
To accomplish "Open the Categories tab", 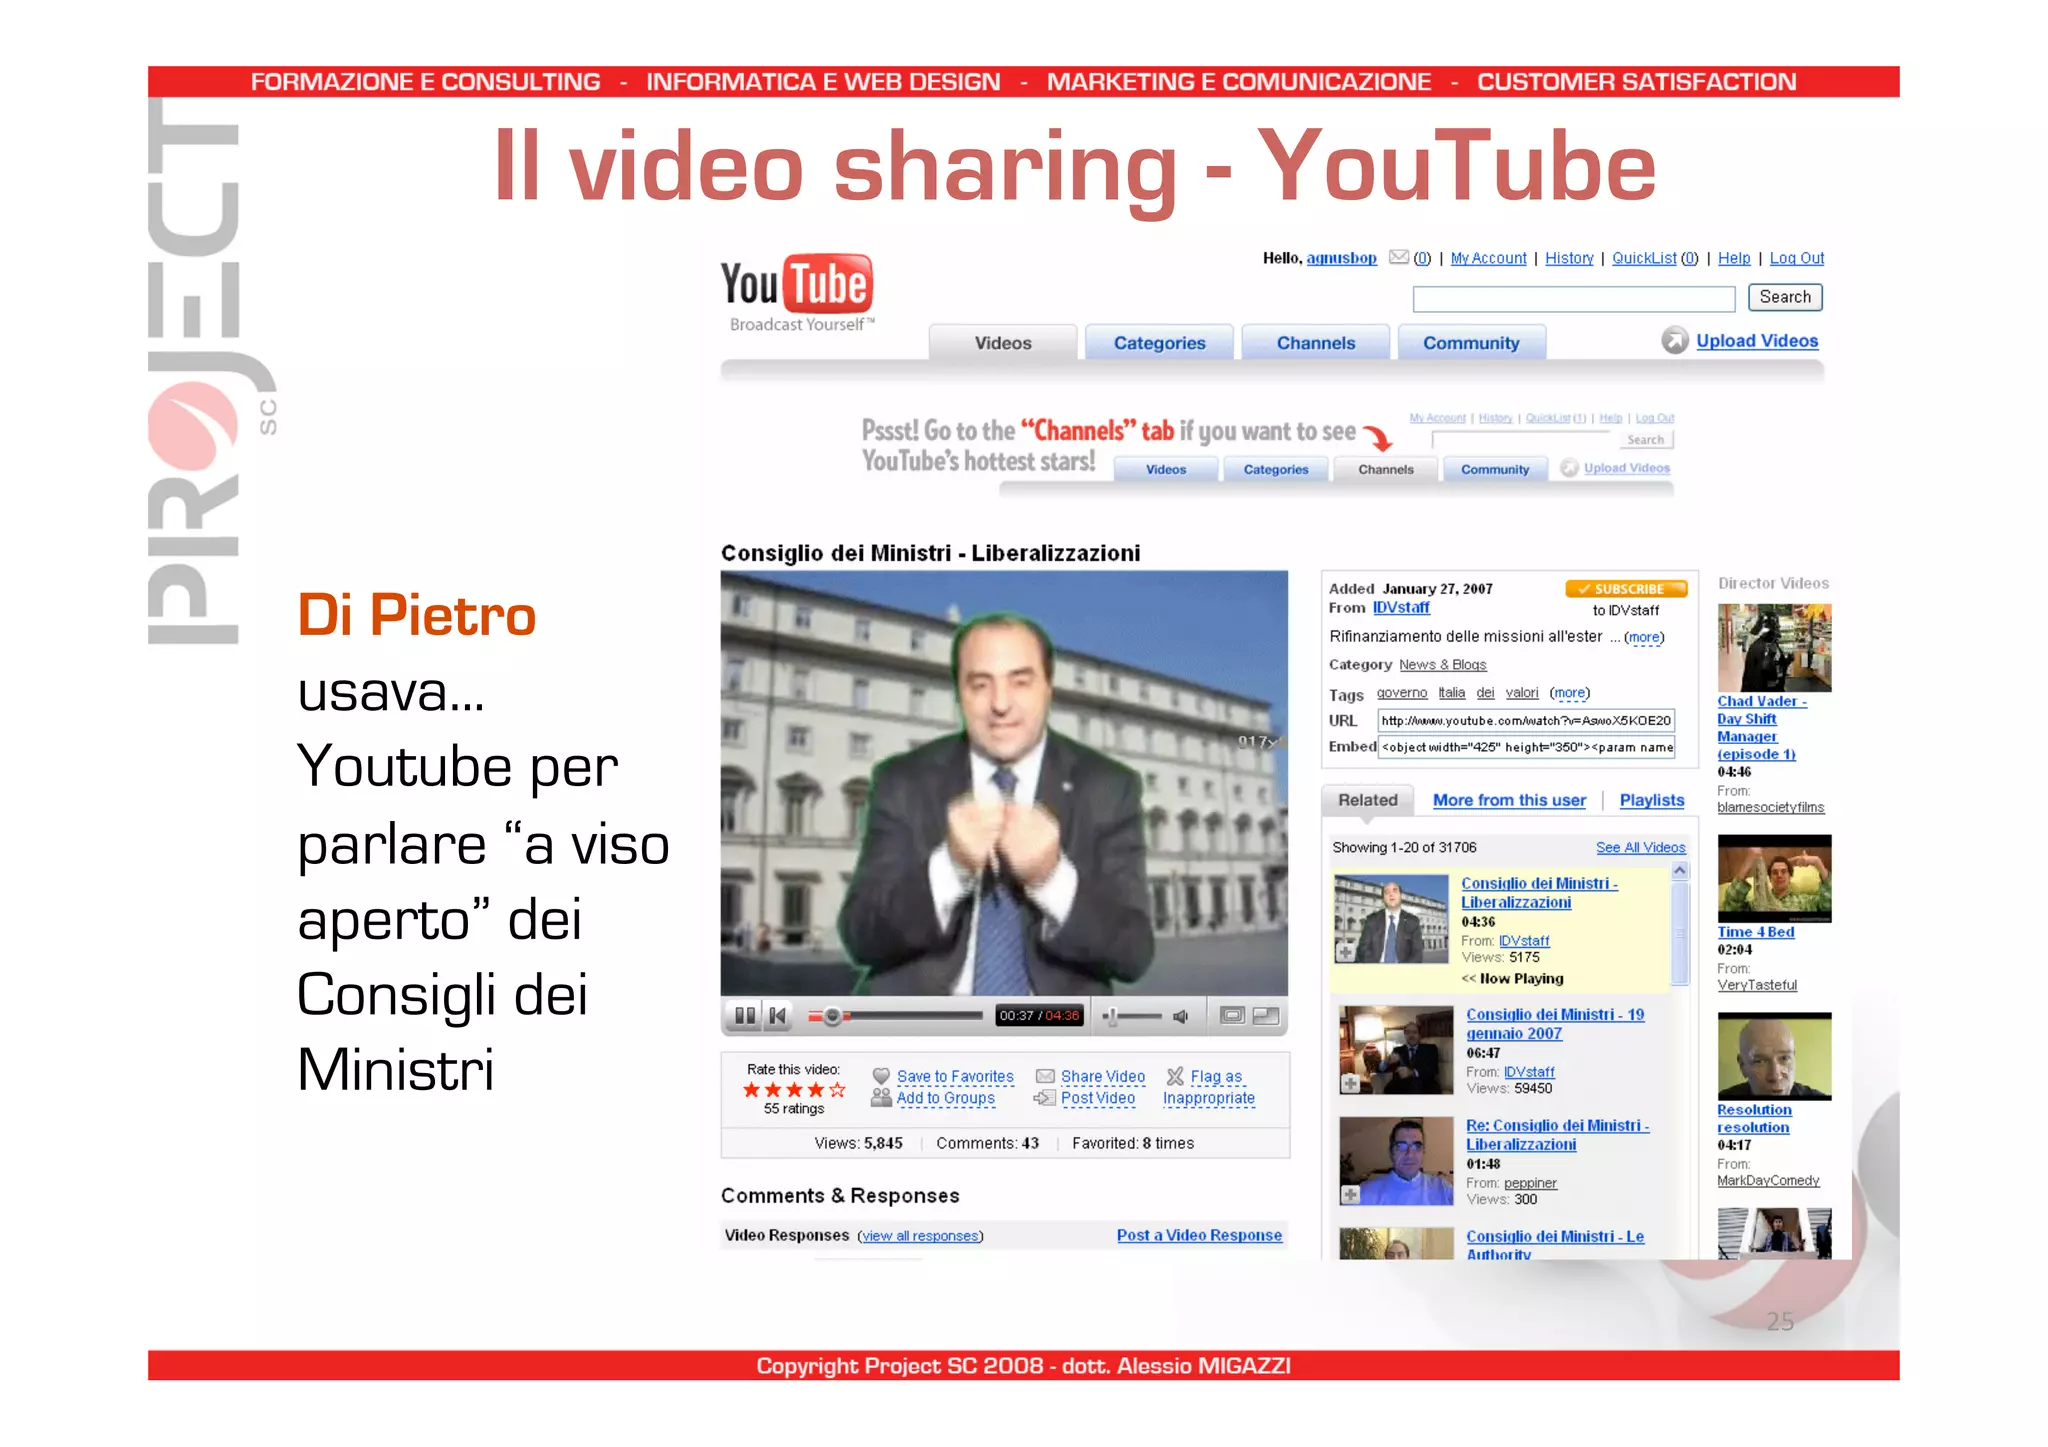I will (1160, 343).
